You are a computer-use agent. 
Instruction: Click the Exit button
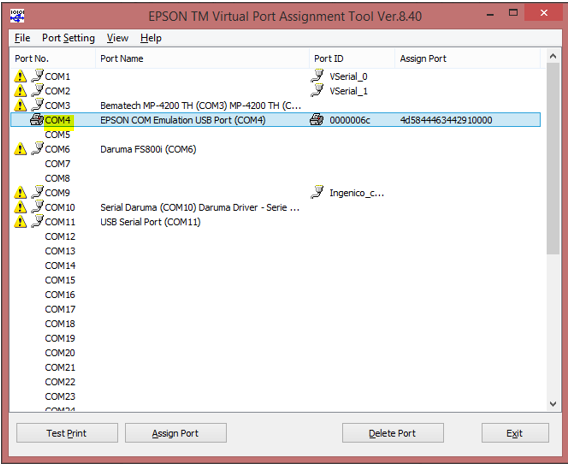coord(515,433)
